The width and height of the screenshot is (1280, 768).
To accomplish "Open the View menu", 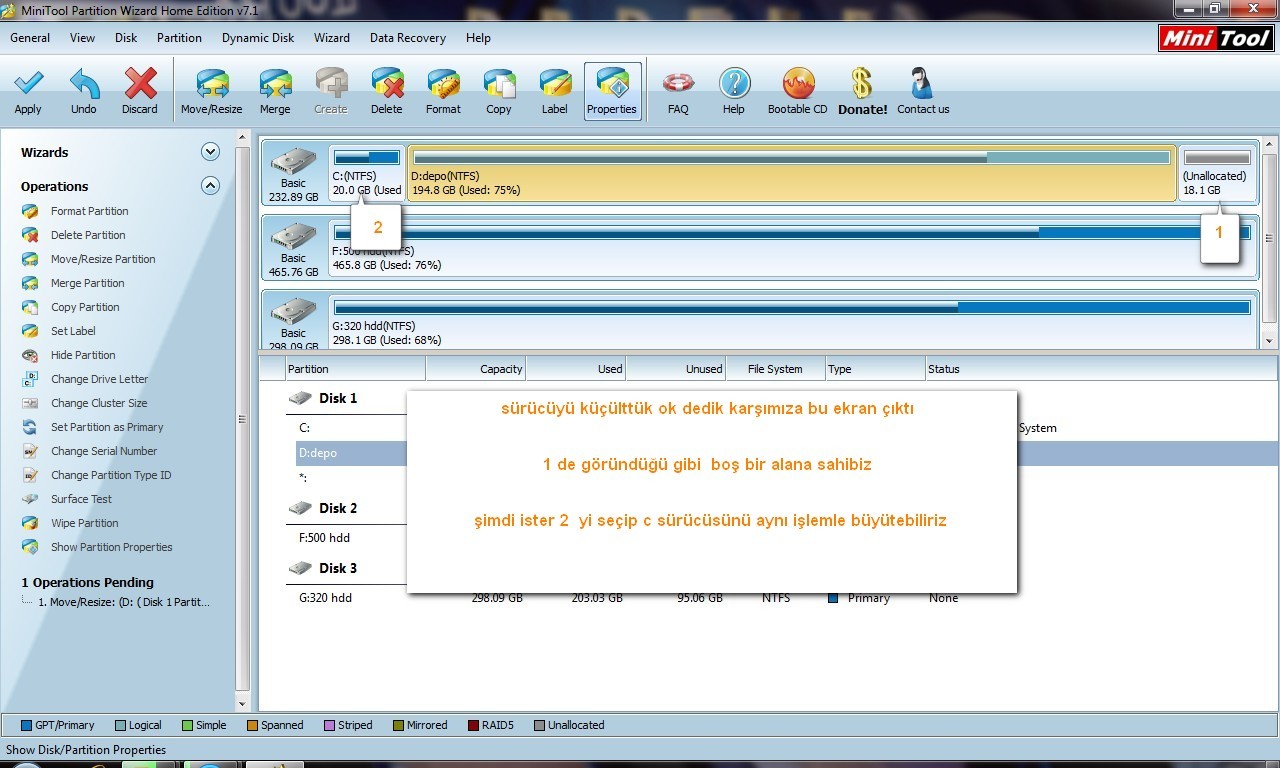I will (x=83, y=38).
